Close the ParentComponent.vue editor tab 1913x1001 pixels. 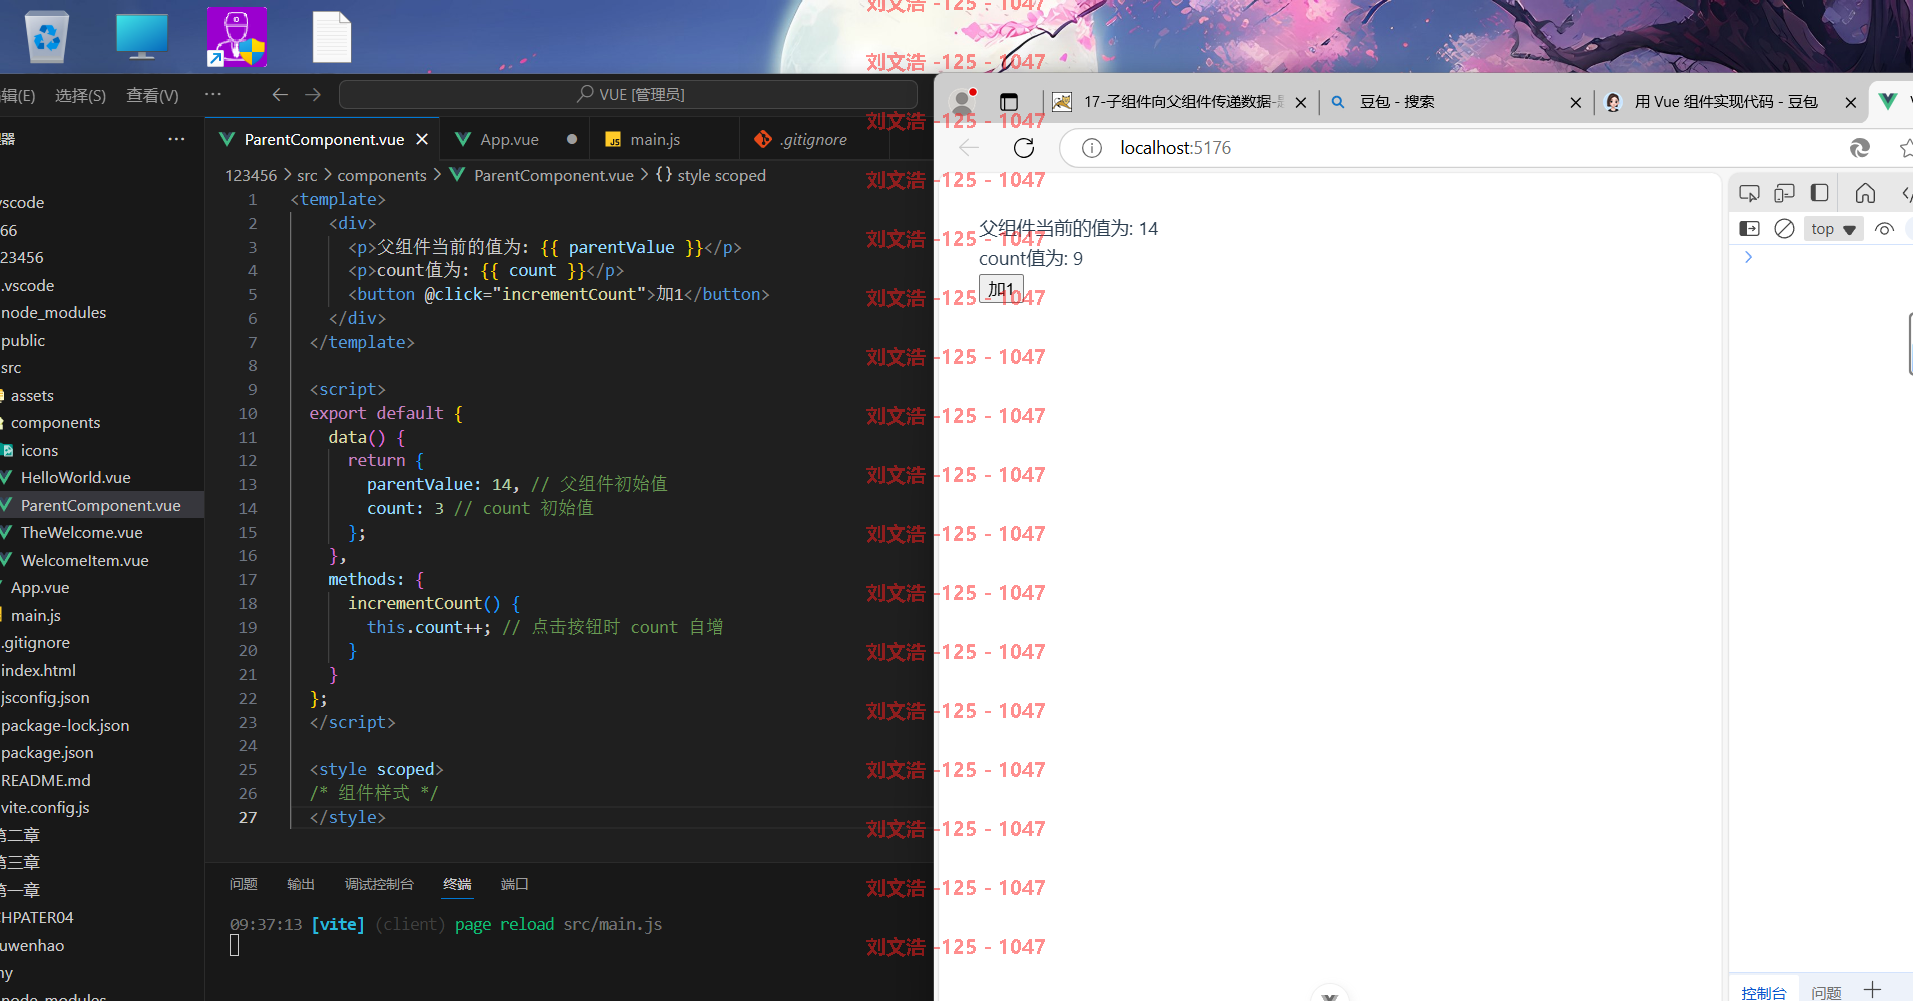coord(422,139)
